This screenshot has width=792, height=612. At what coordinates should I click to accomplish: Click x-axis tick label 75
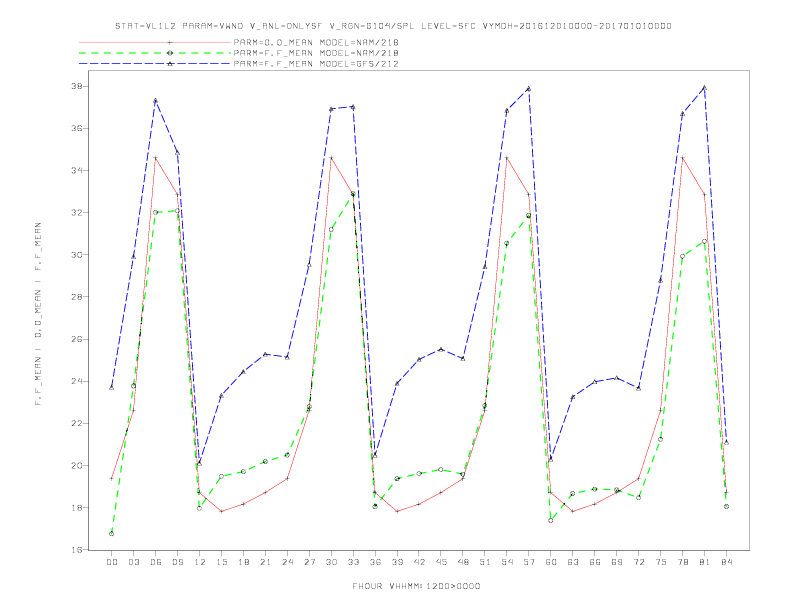pyautogui.click(x=661, y=562)
